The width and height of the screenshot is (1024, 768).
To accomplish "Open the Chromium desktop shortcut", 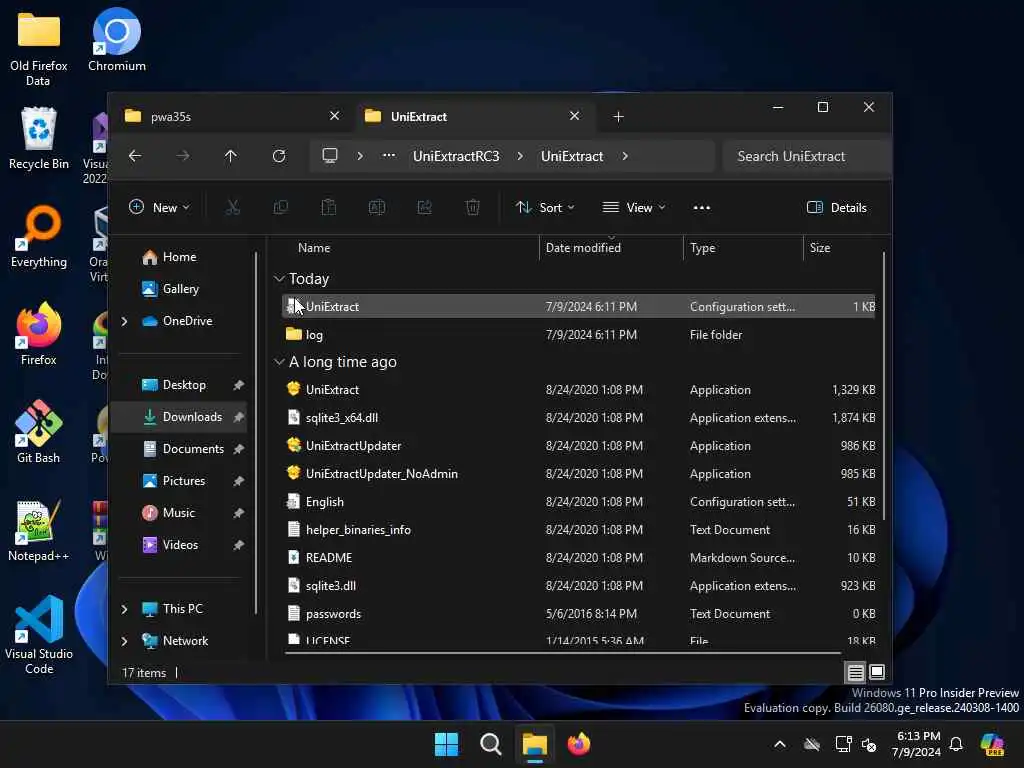I will coord(117,40).
